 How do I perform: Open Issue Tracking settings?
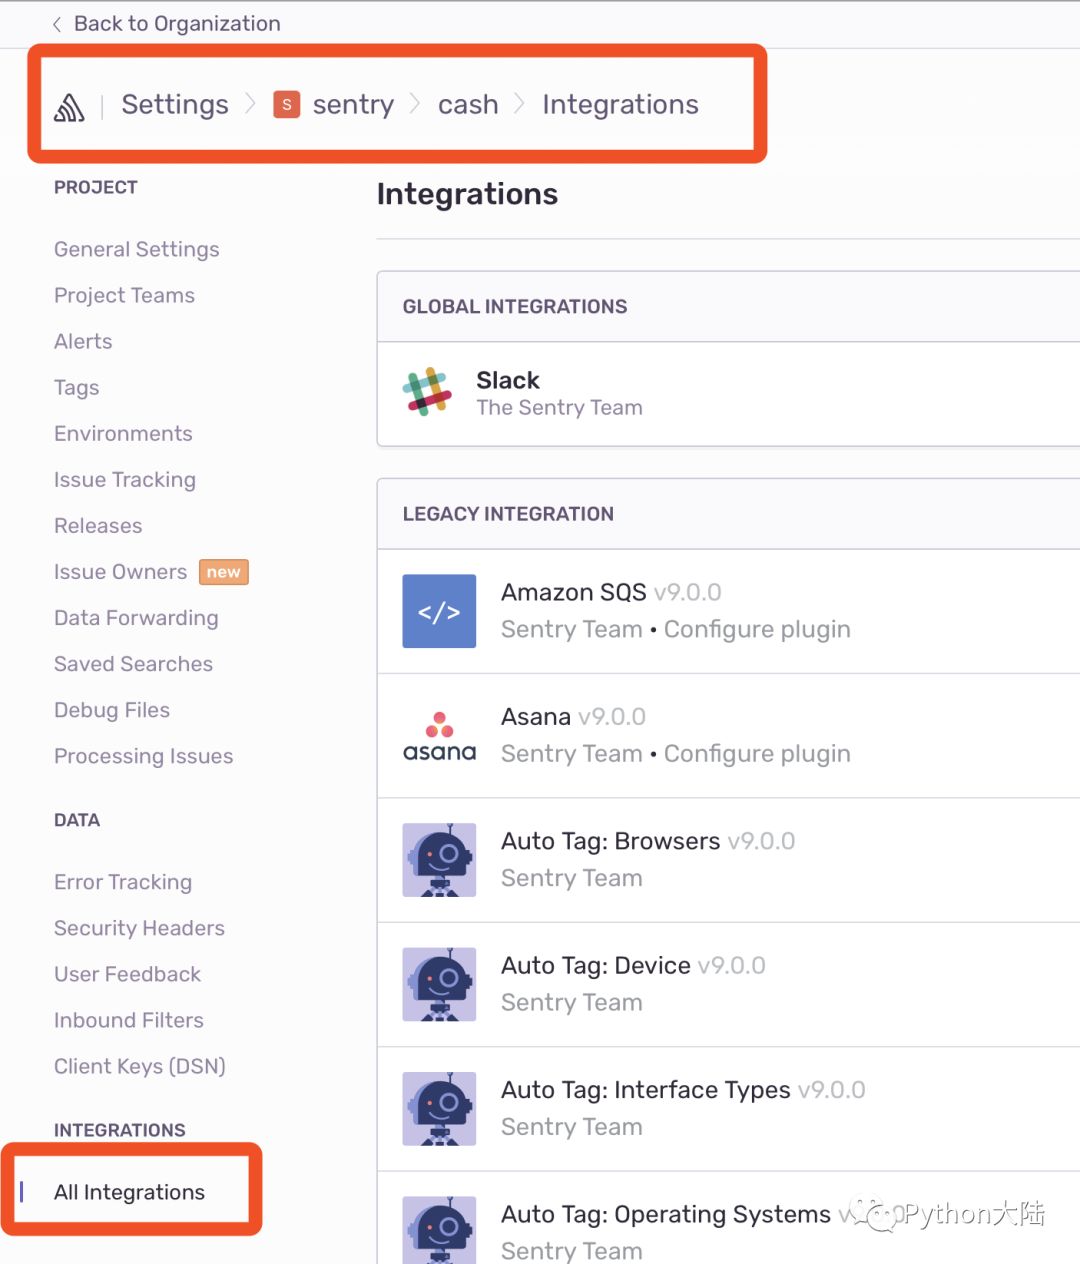125,480
